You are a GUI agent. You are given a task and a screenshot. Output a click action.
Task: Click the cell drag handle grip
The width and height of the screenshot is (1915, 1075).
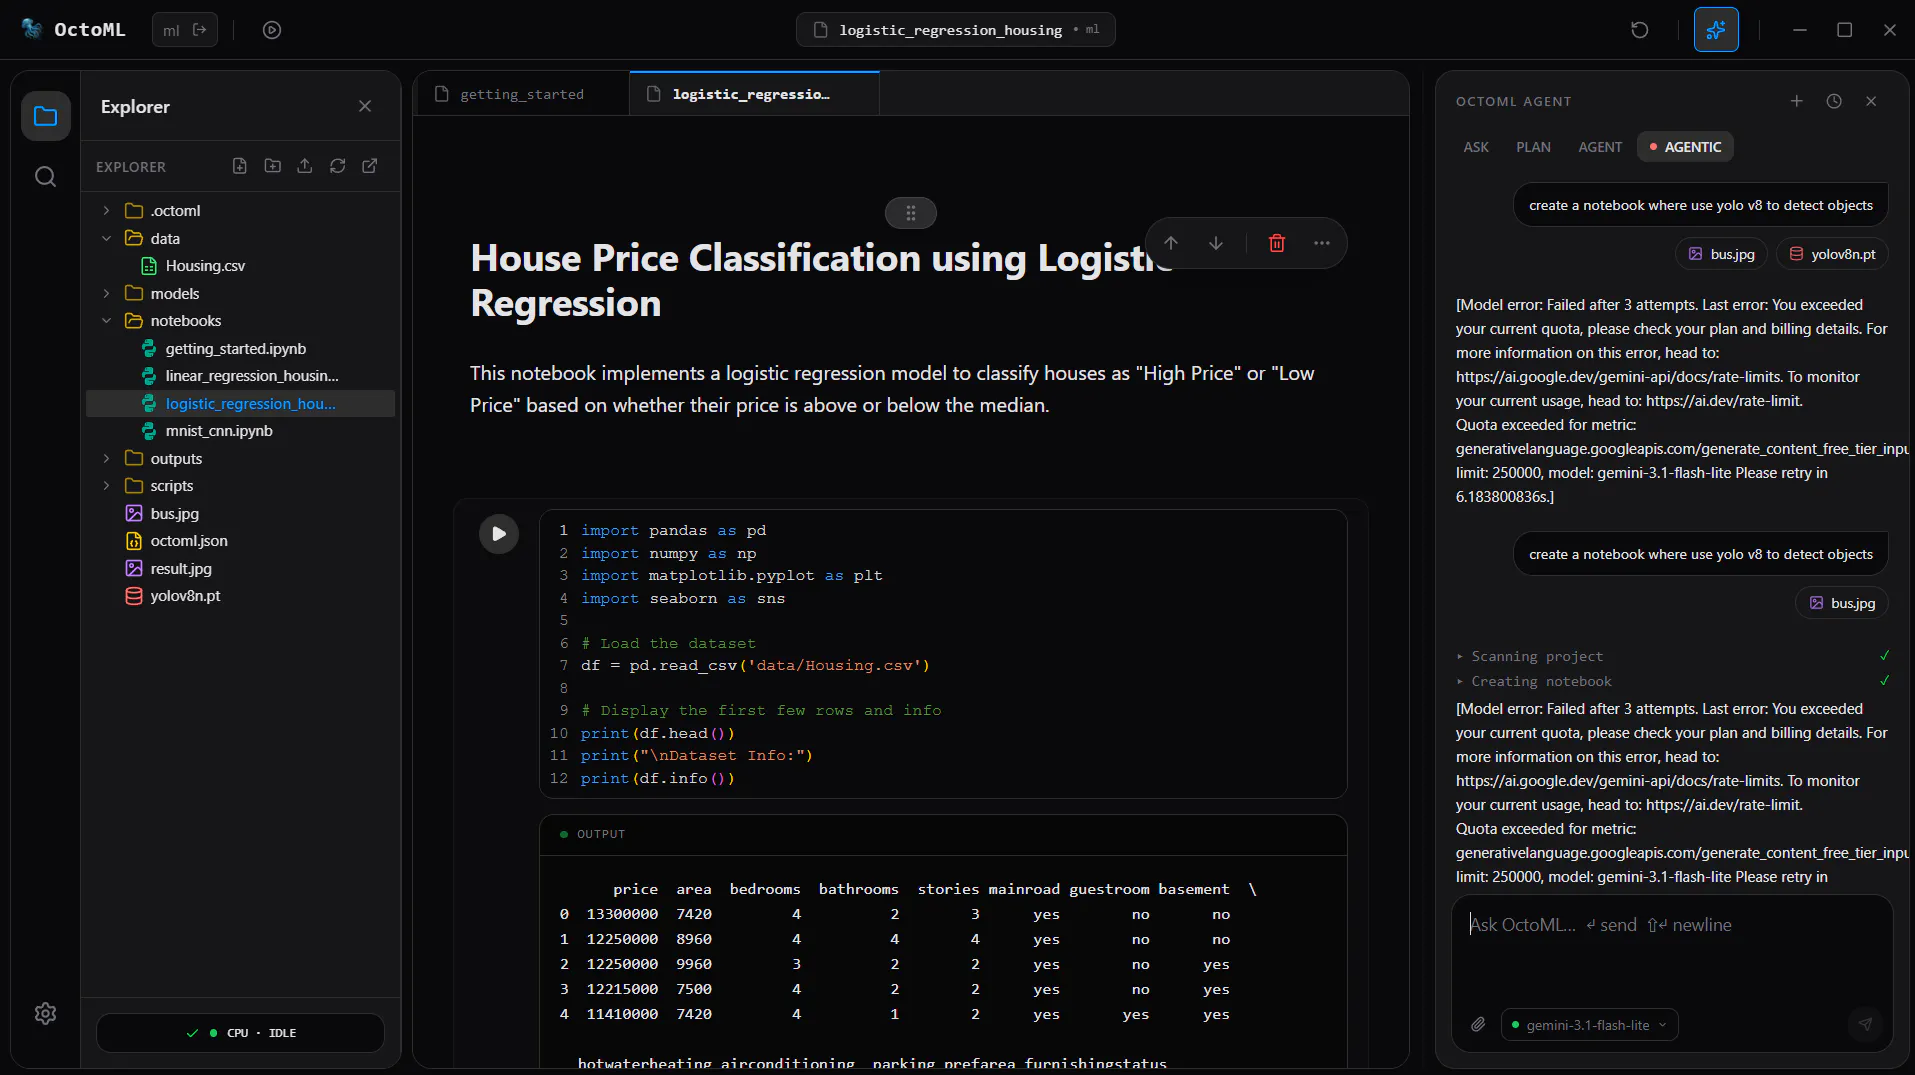coord(911,213)
